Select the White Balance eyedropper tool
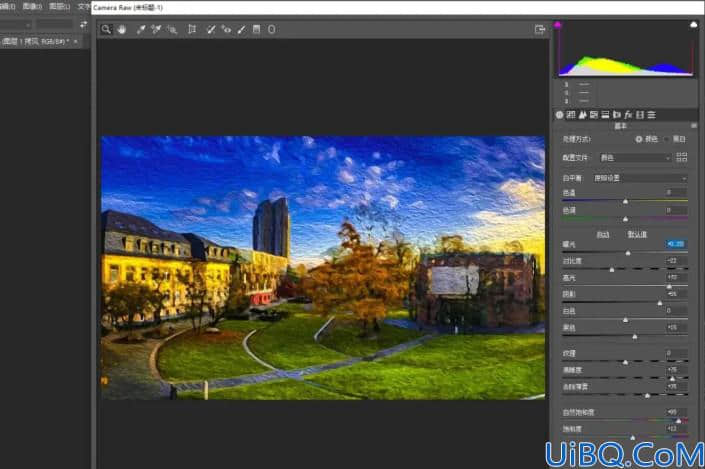The height and width of the screenshot is (469, 705). 141,29
